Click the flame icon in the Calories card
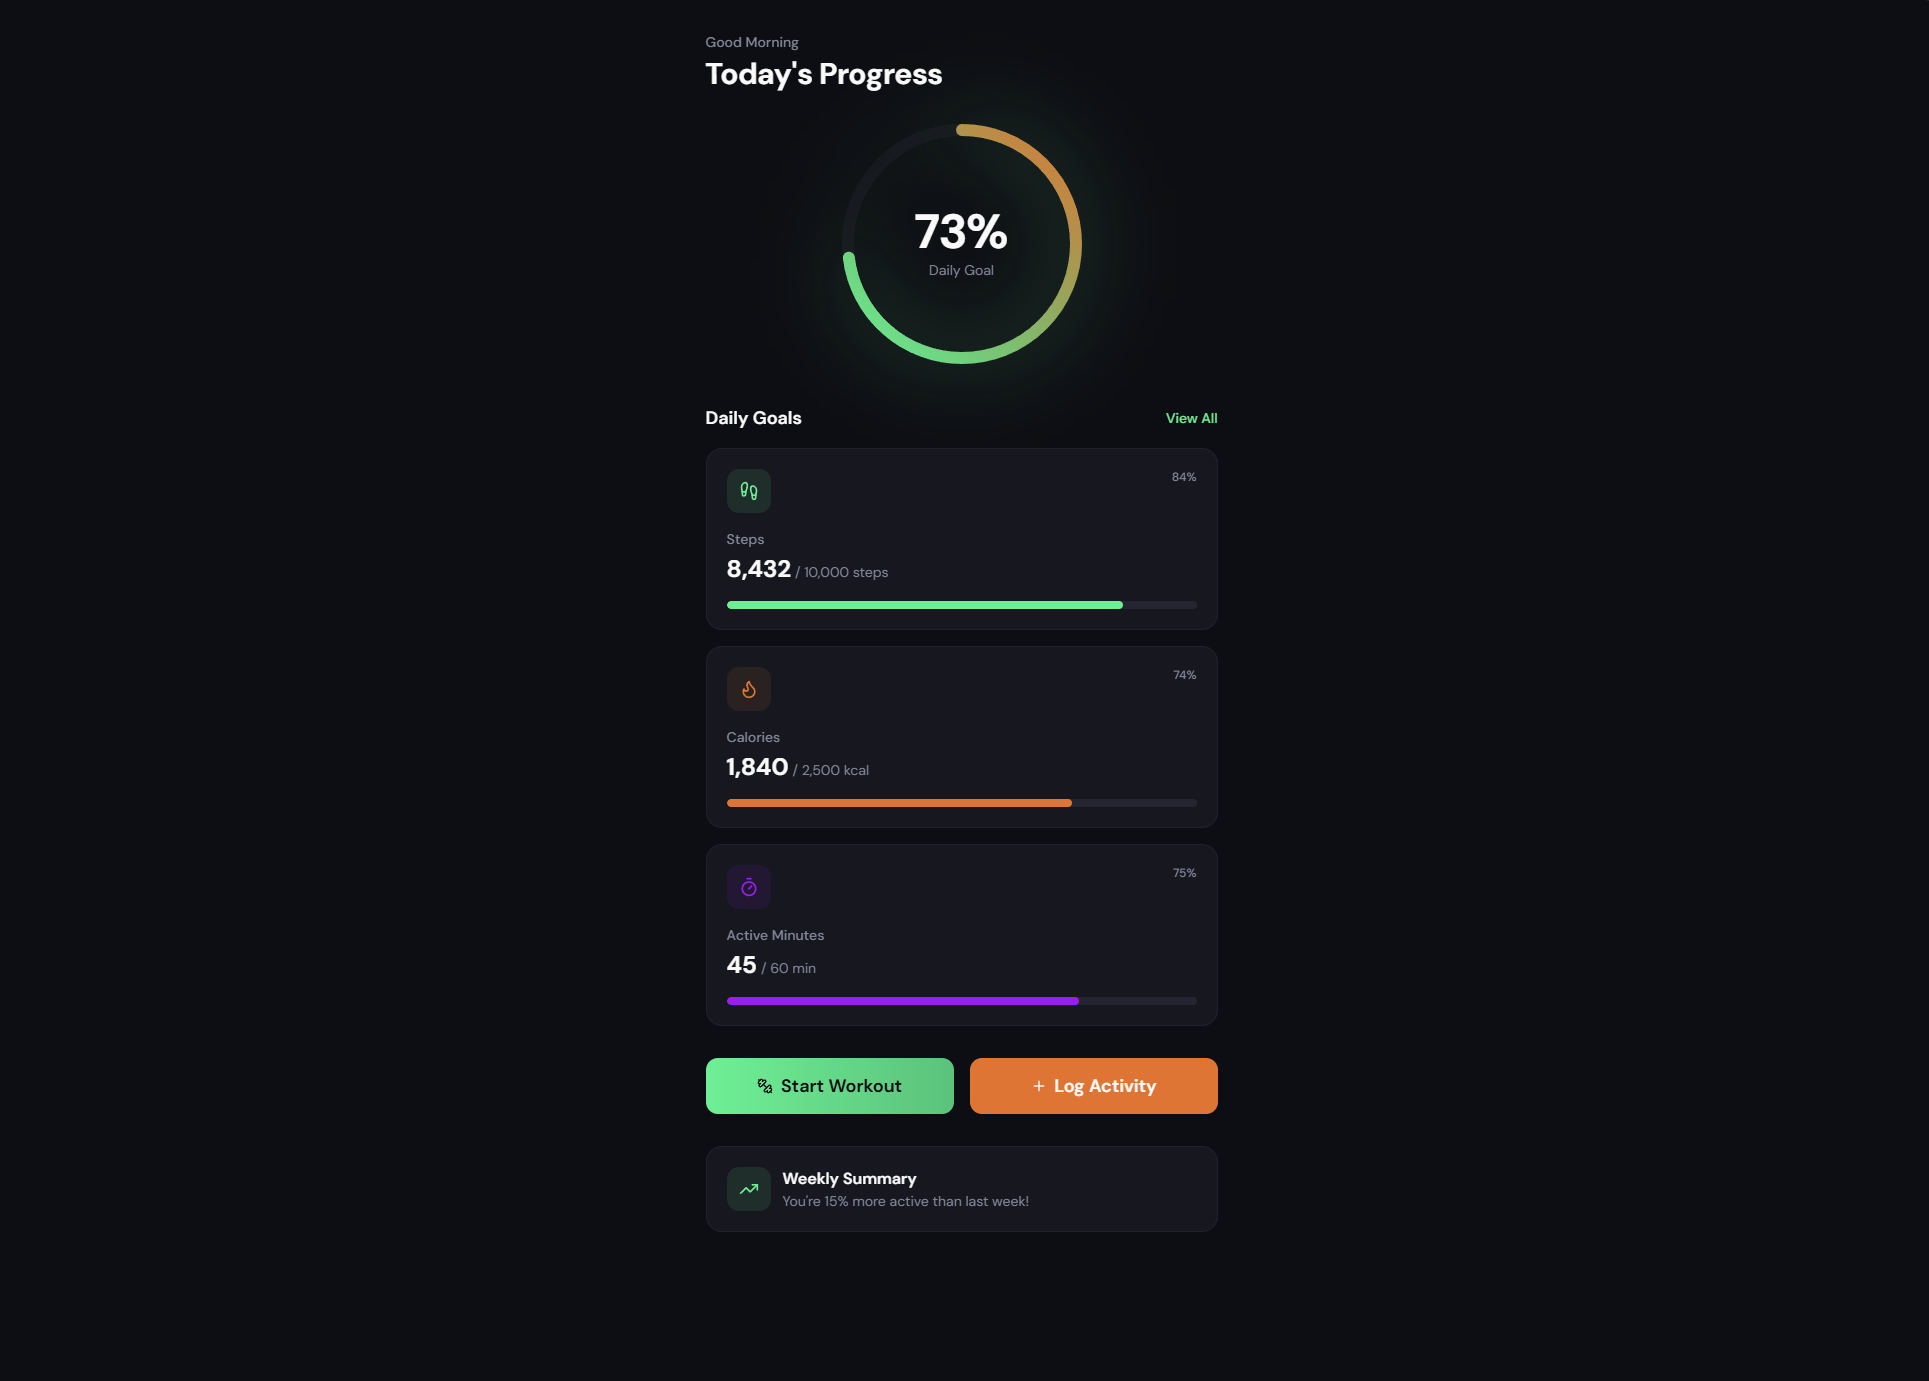This screenshot has width=1929, height=1381. click(748, 689)
